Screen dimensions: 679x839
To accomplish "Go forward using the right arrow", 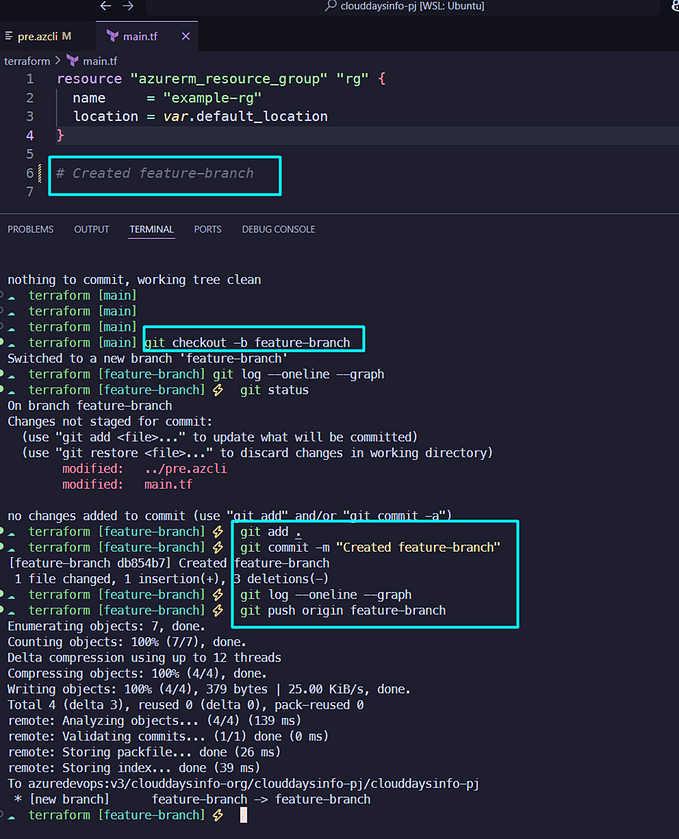I will pyautogui.click(x=128, y=6).
